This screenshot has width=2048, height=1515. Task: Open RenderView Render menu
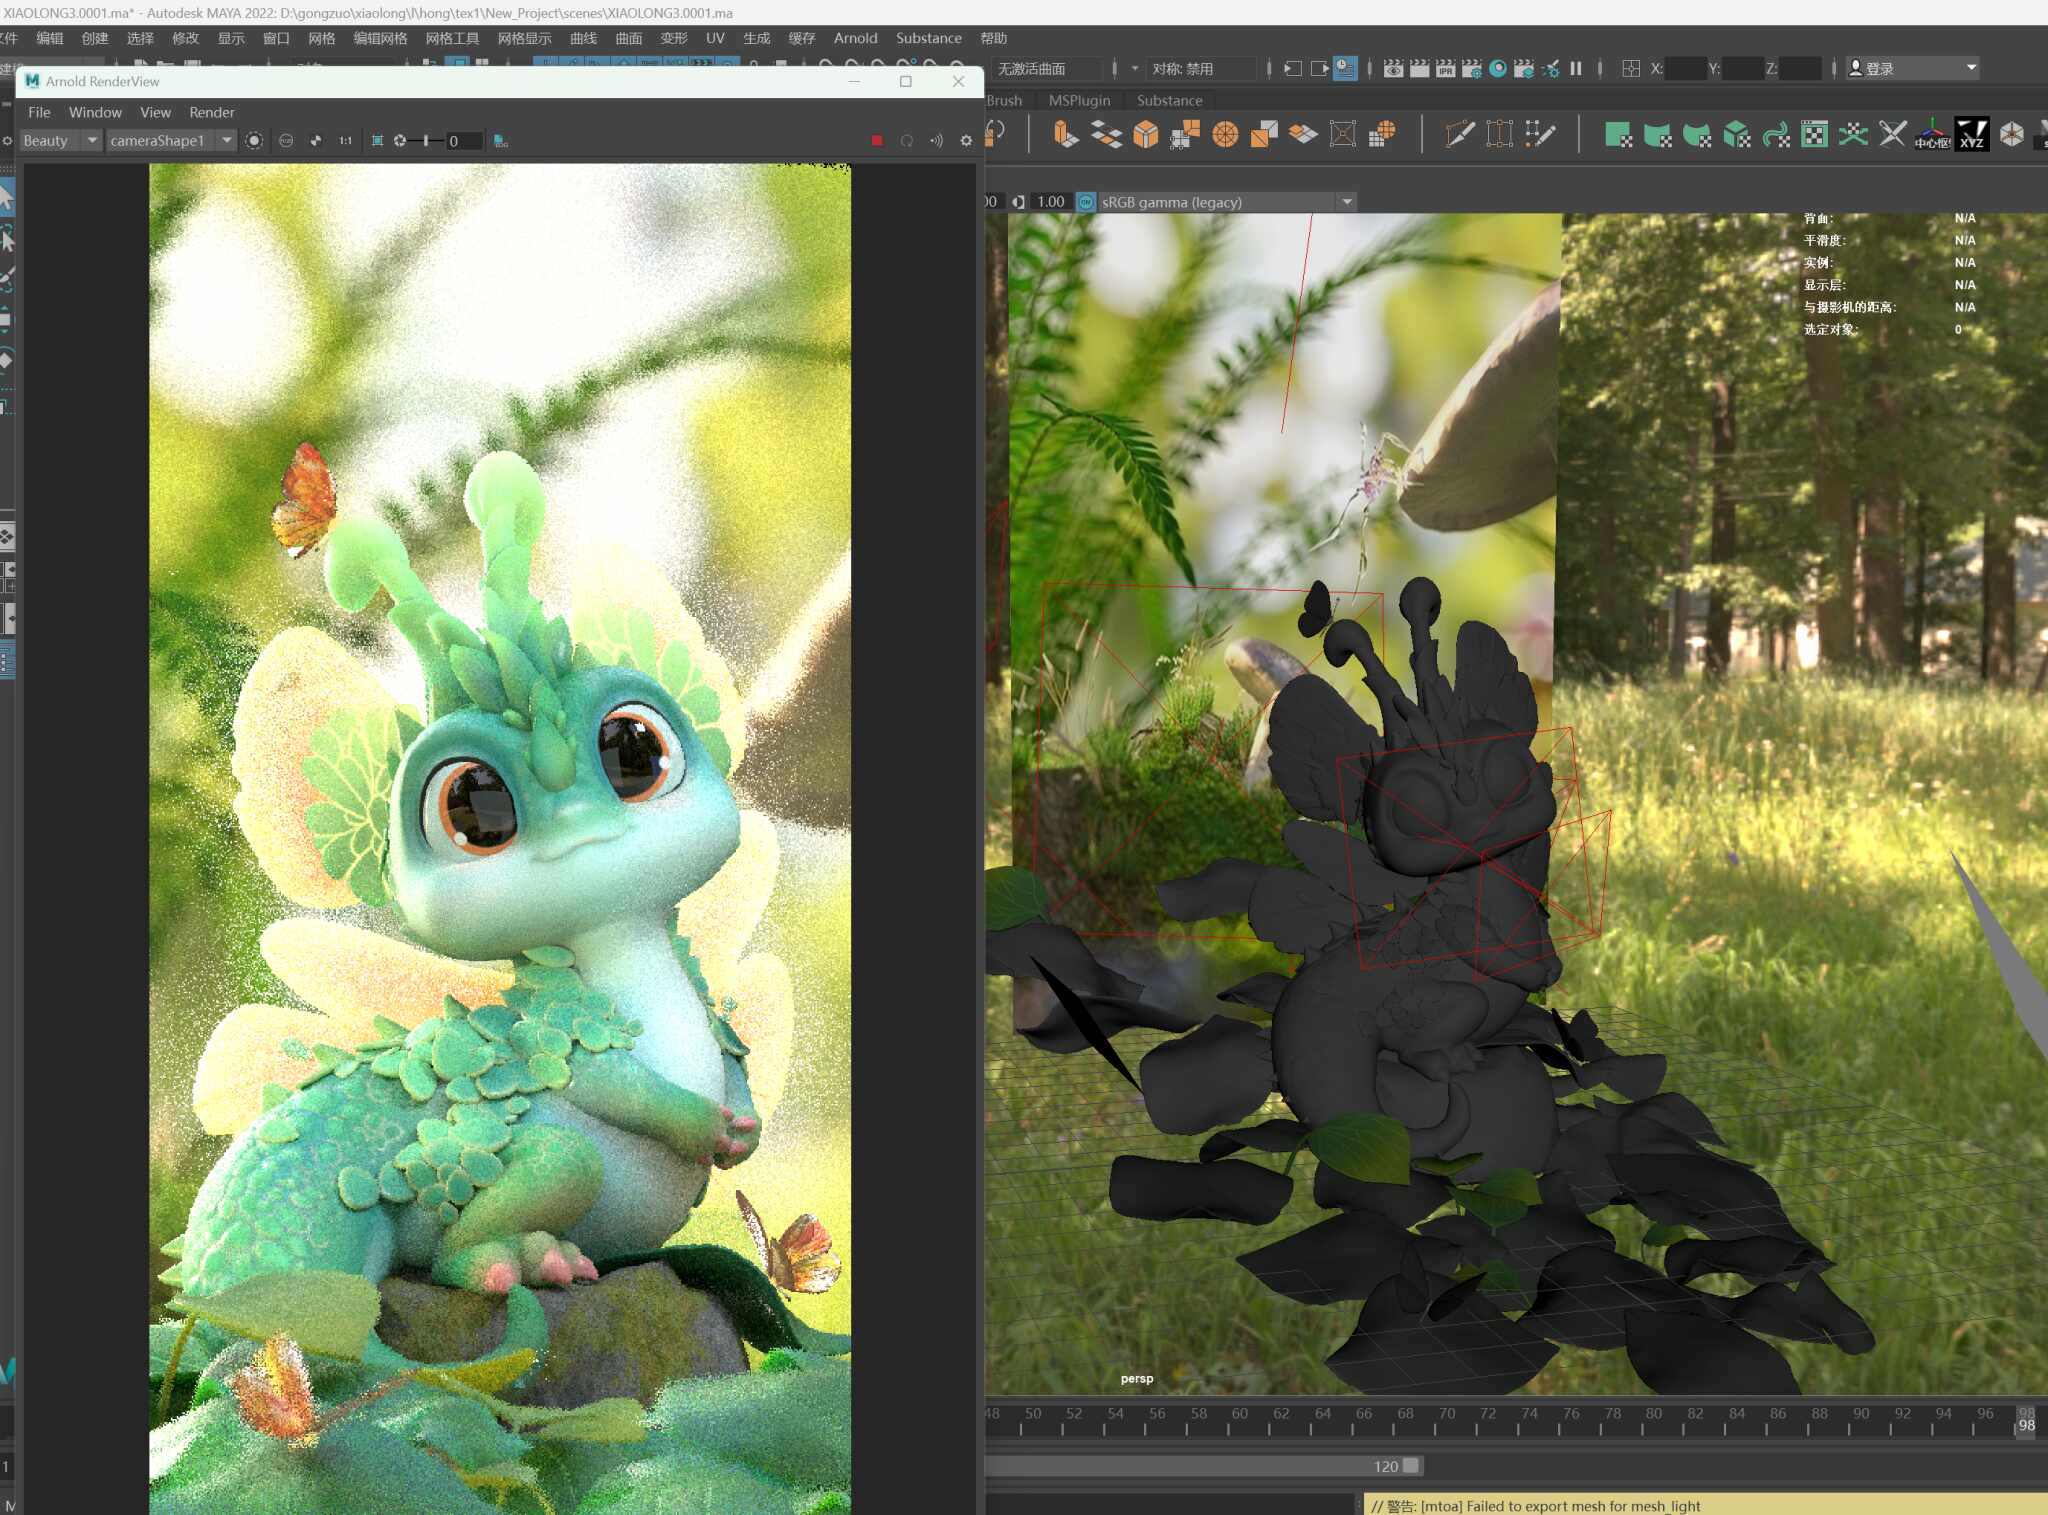[212, 112]
